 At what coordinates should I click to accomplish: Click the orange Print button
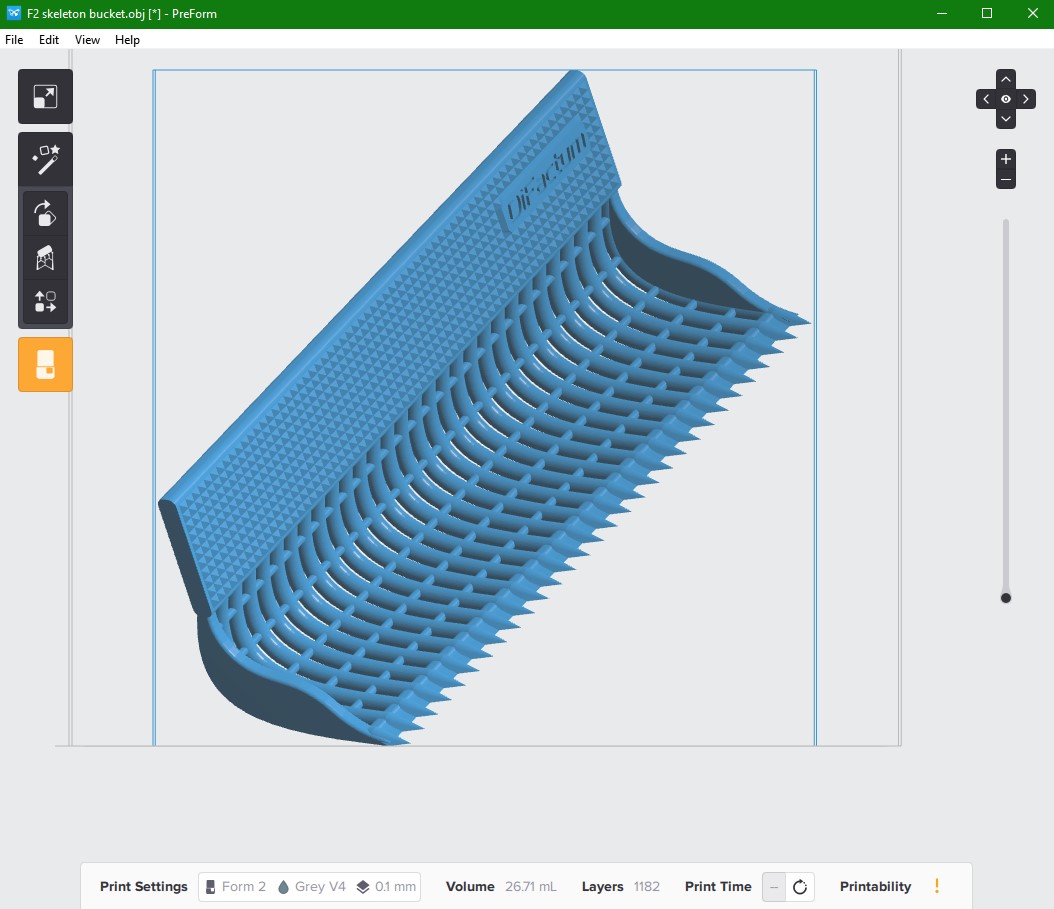click(x=45, y=364)
